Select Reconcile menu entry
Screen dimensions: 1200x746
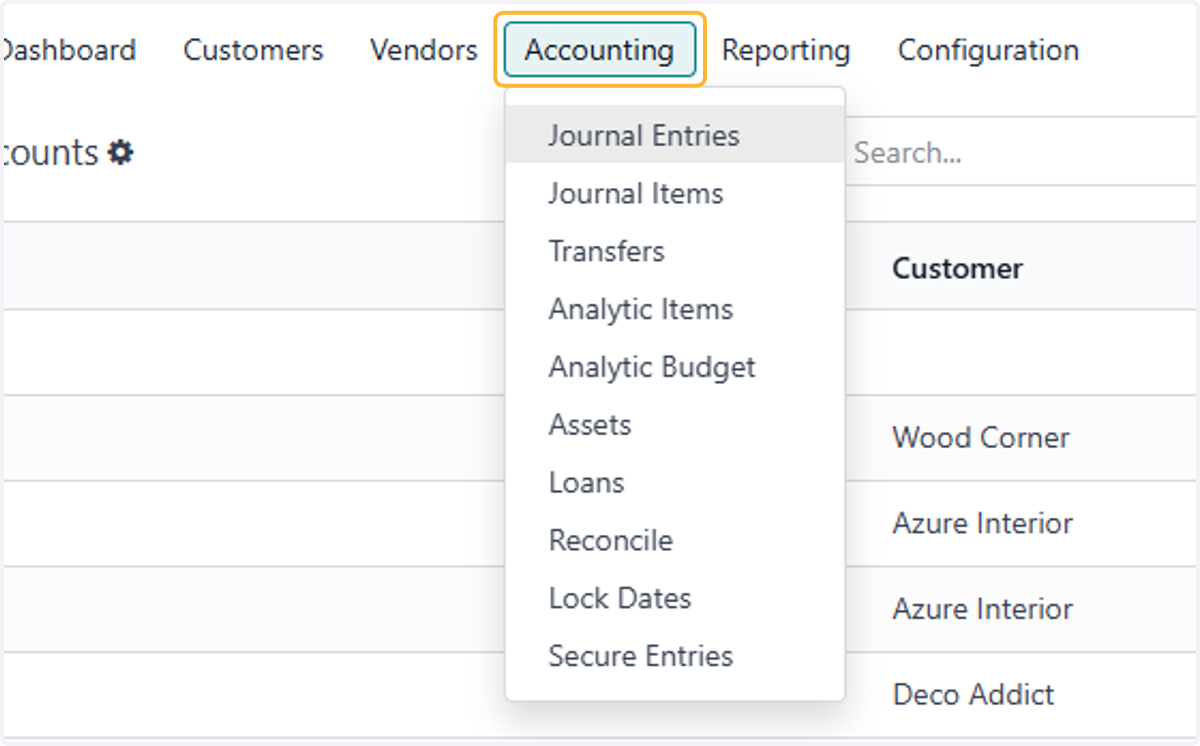[675, 541]
